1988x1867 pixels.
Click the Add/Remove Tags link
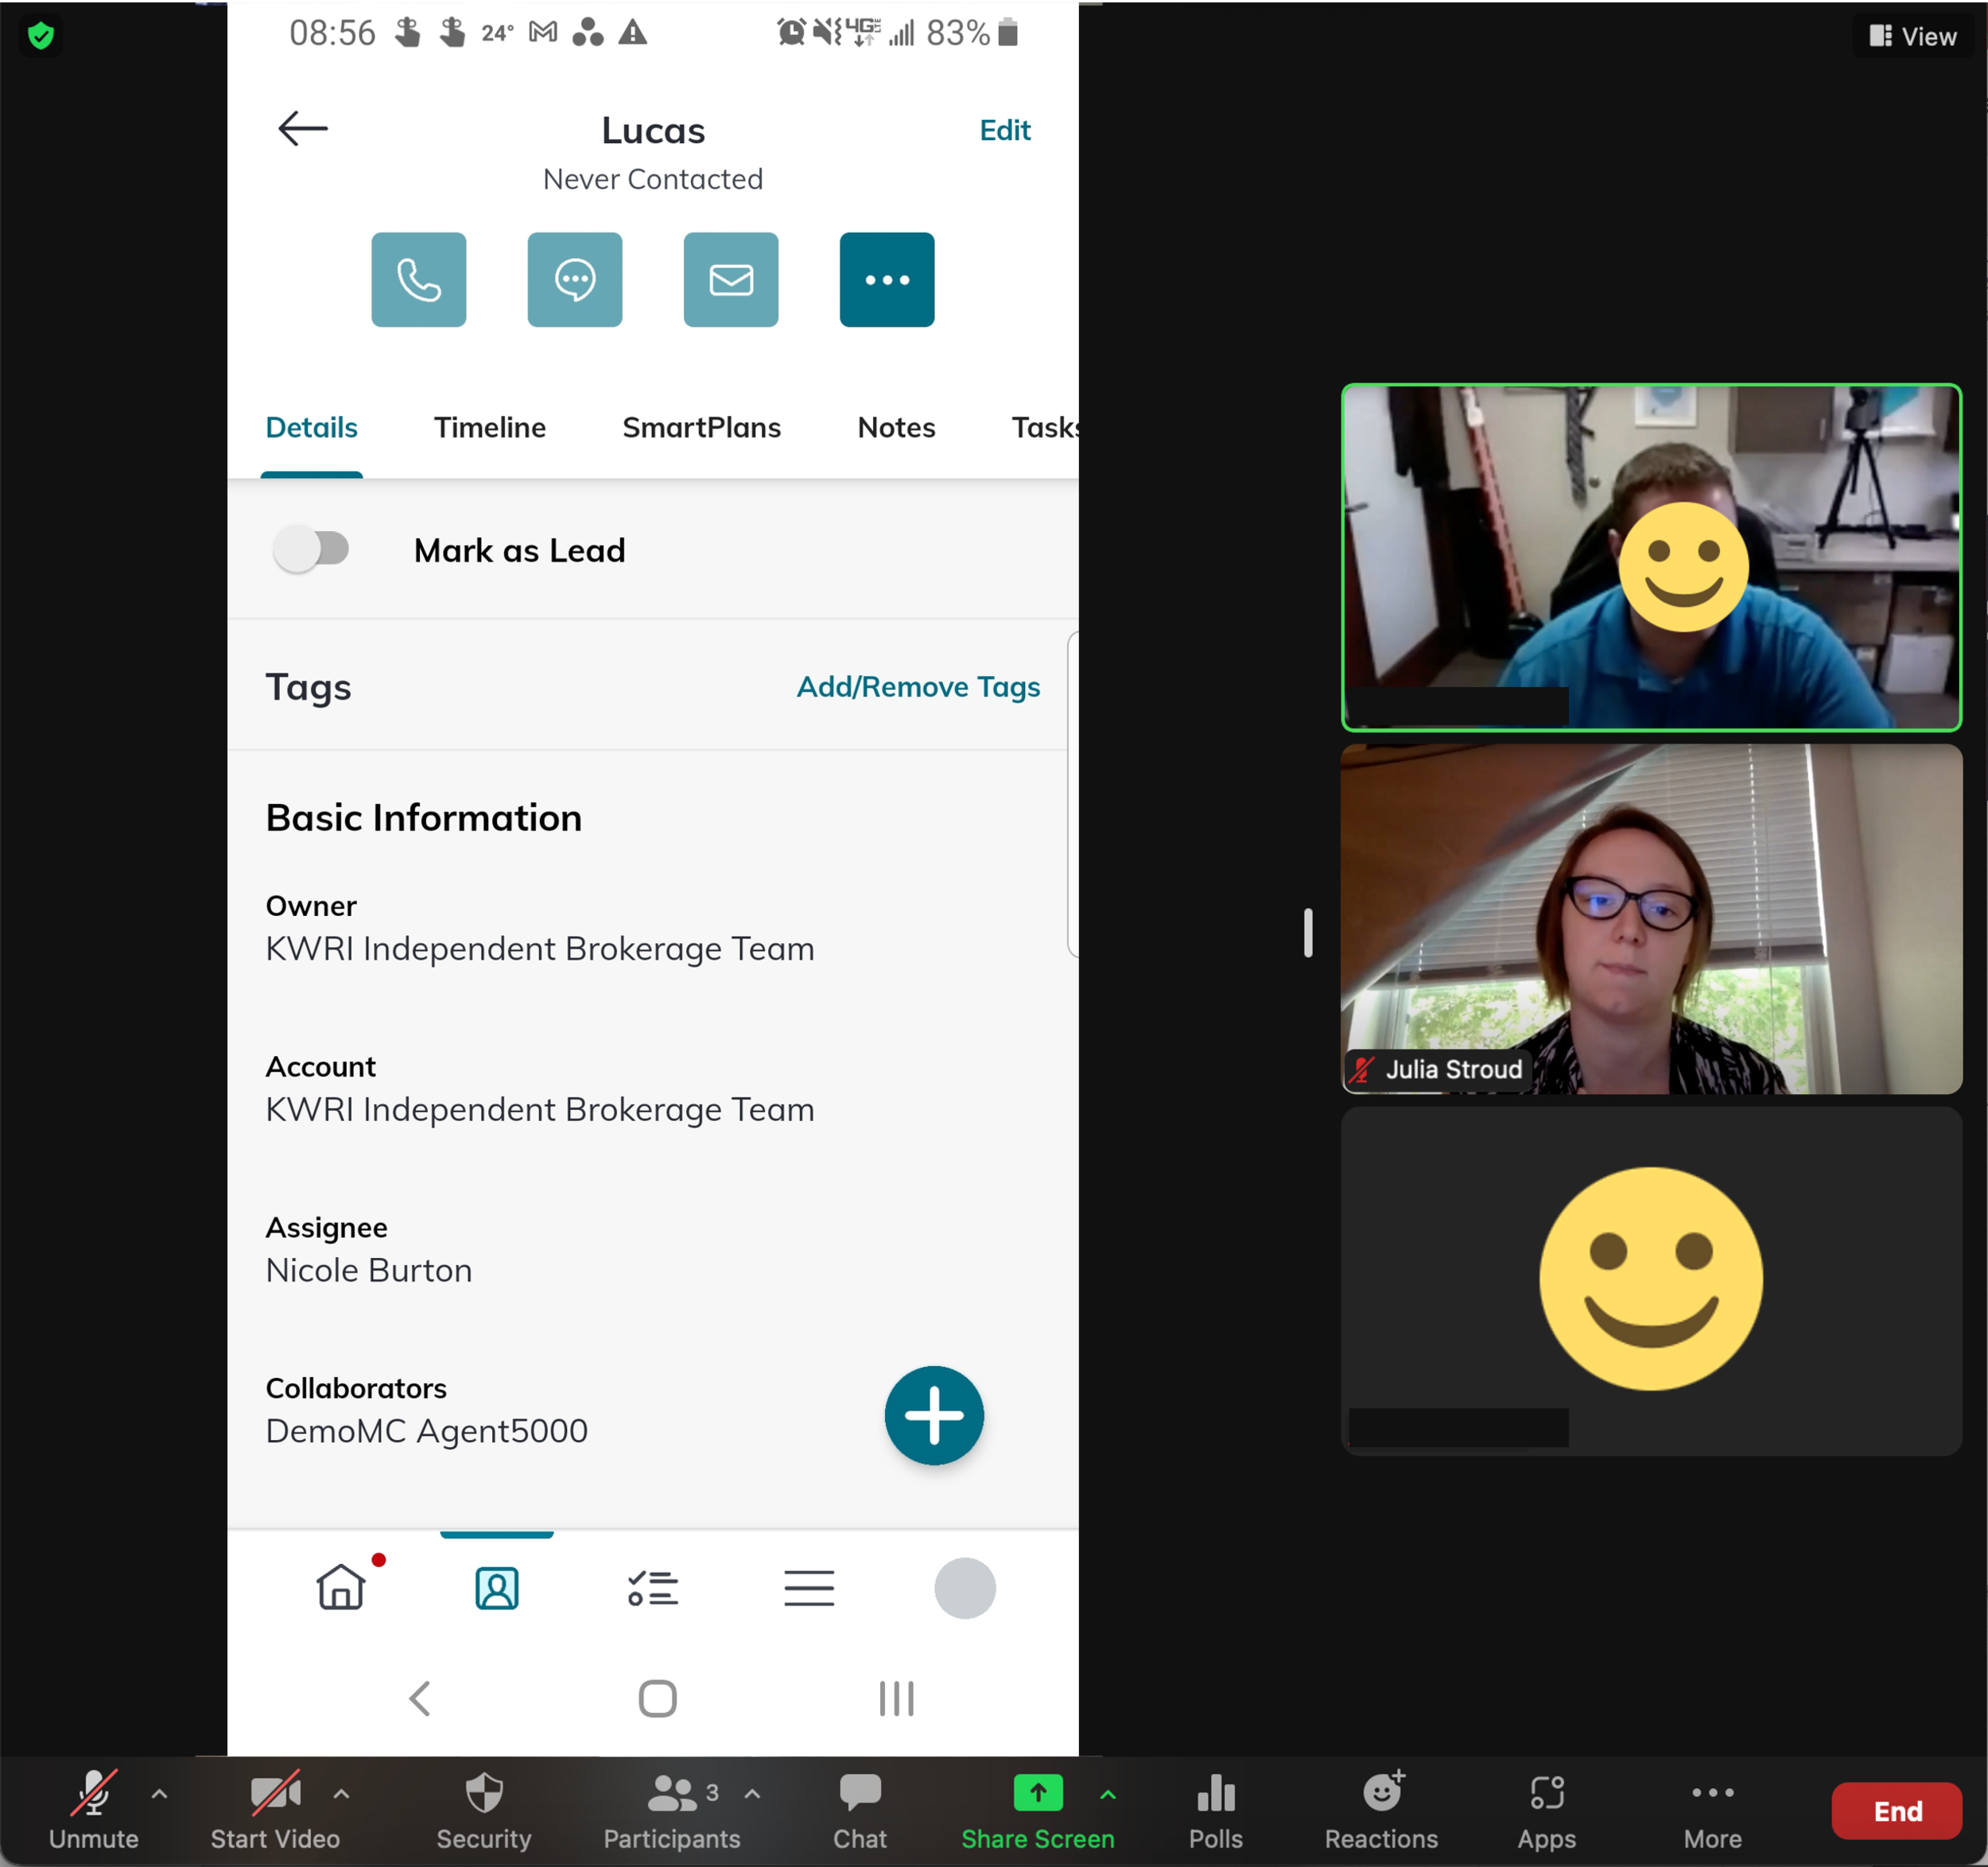tap(917, 687)
